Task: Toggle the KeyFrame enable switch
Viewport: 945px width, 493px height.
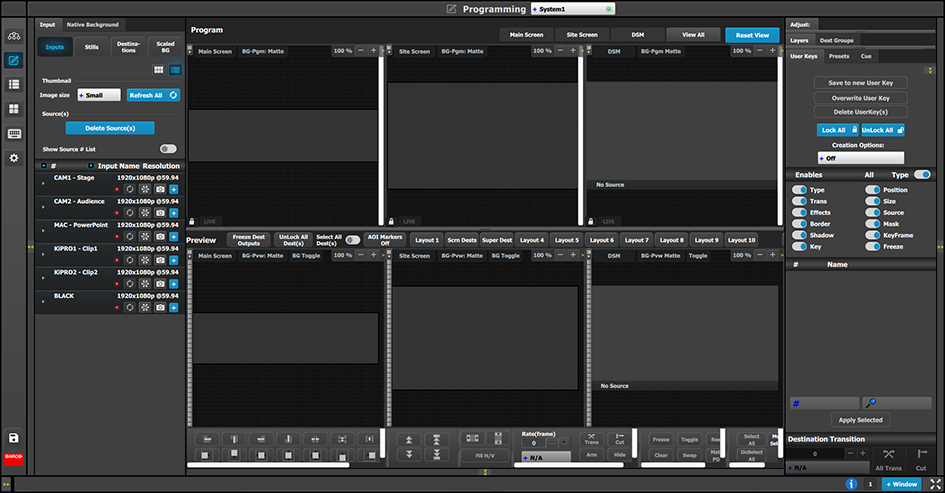Action: (x=873, y=235)
